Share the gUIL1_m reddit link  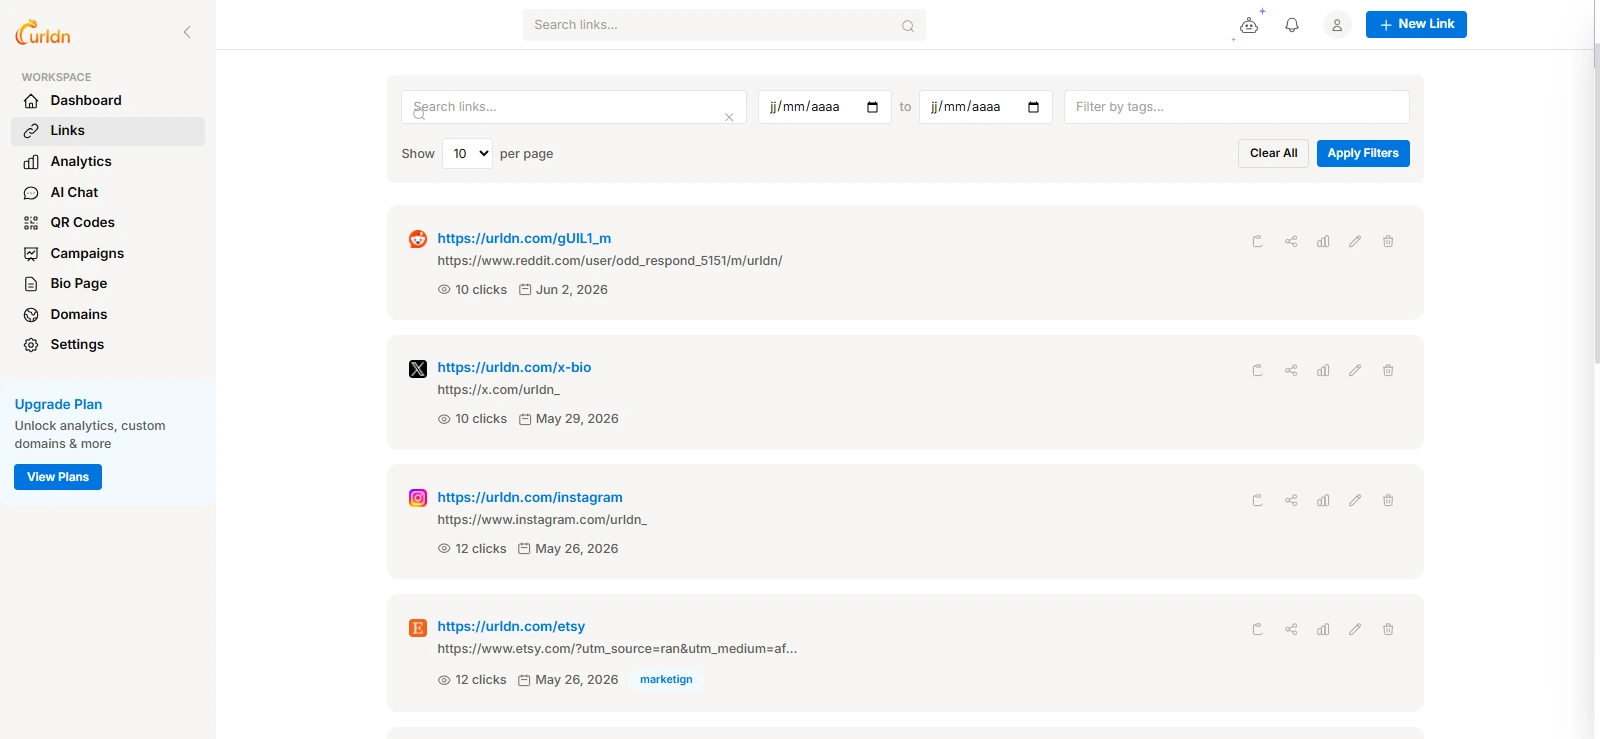[1291, 241]
